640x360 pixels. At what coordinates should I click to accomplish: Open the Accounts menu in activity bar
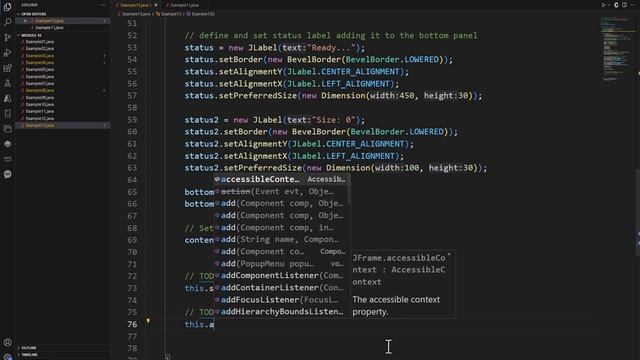7,342
